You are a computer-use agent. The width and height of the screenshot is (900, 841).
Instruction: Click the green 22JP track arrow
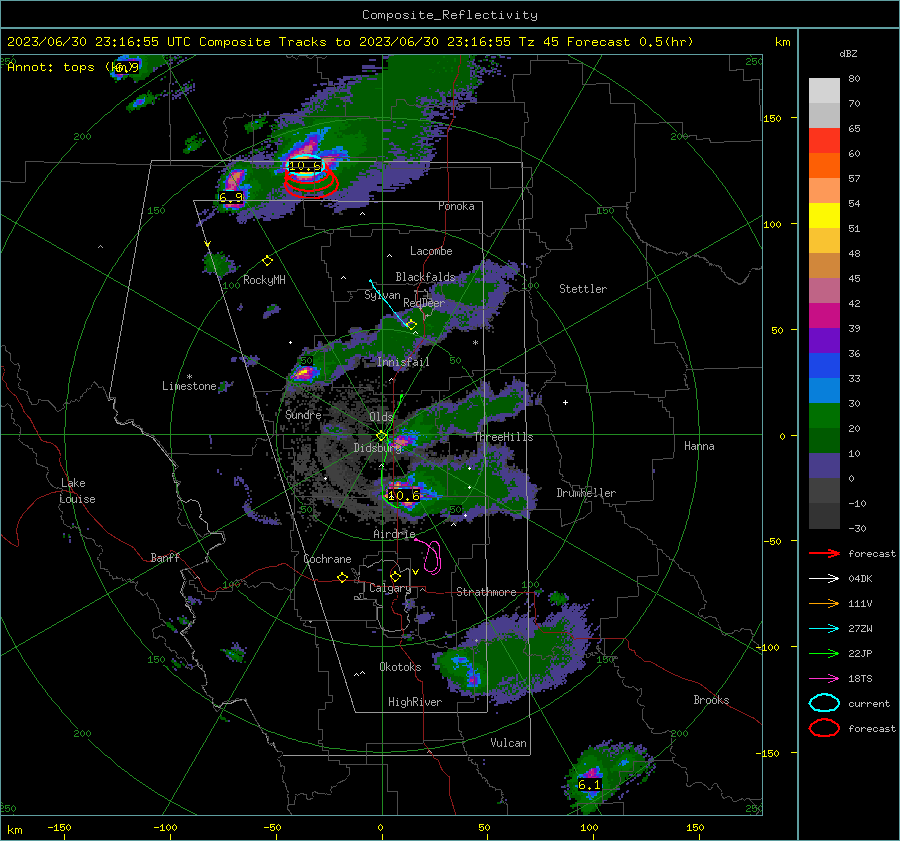point(824,653)
